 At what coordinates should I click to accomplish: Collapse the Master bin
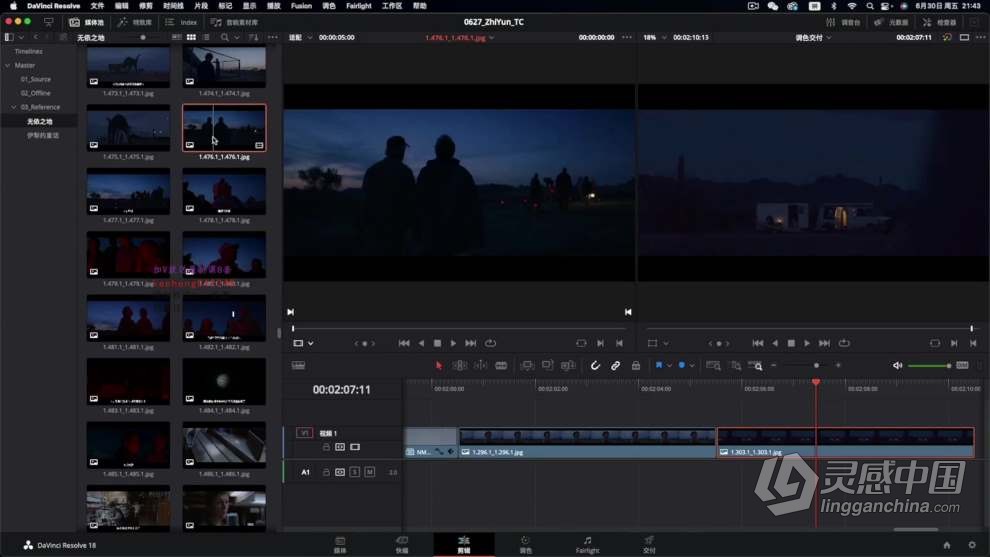tap(8, 65)
